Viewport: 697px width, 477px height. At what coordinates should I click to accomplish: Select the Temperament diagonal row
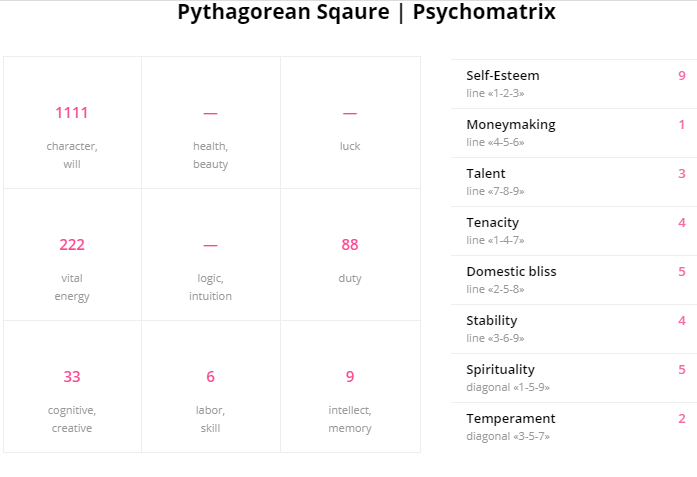(574, 427)
